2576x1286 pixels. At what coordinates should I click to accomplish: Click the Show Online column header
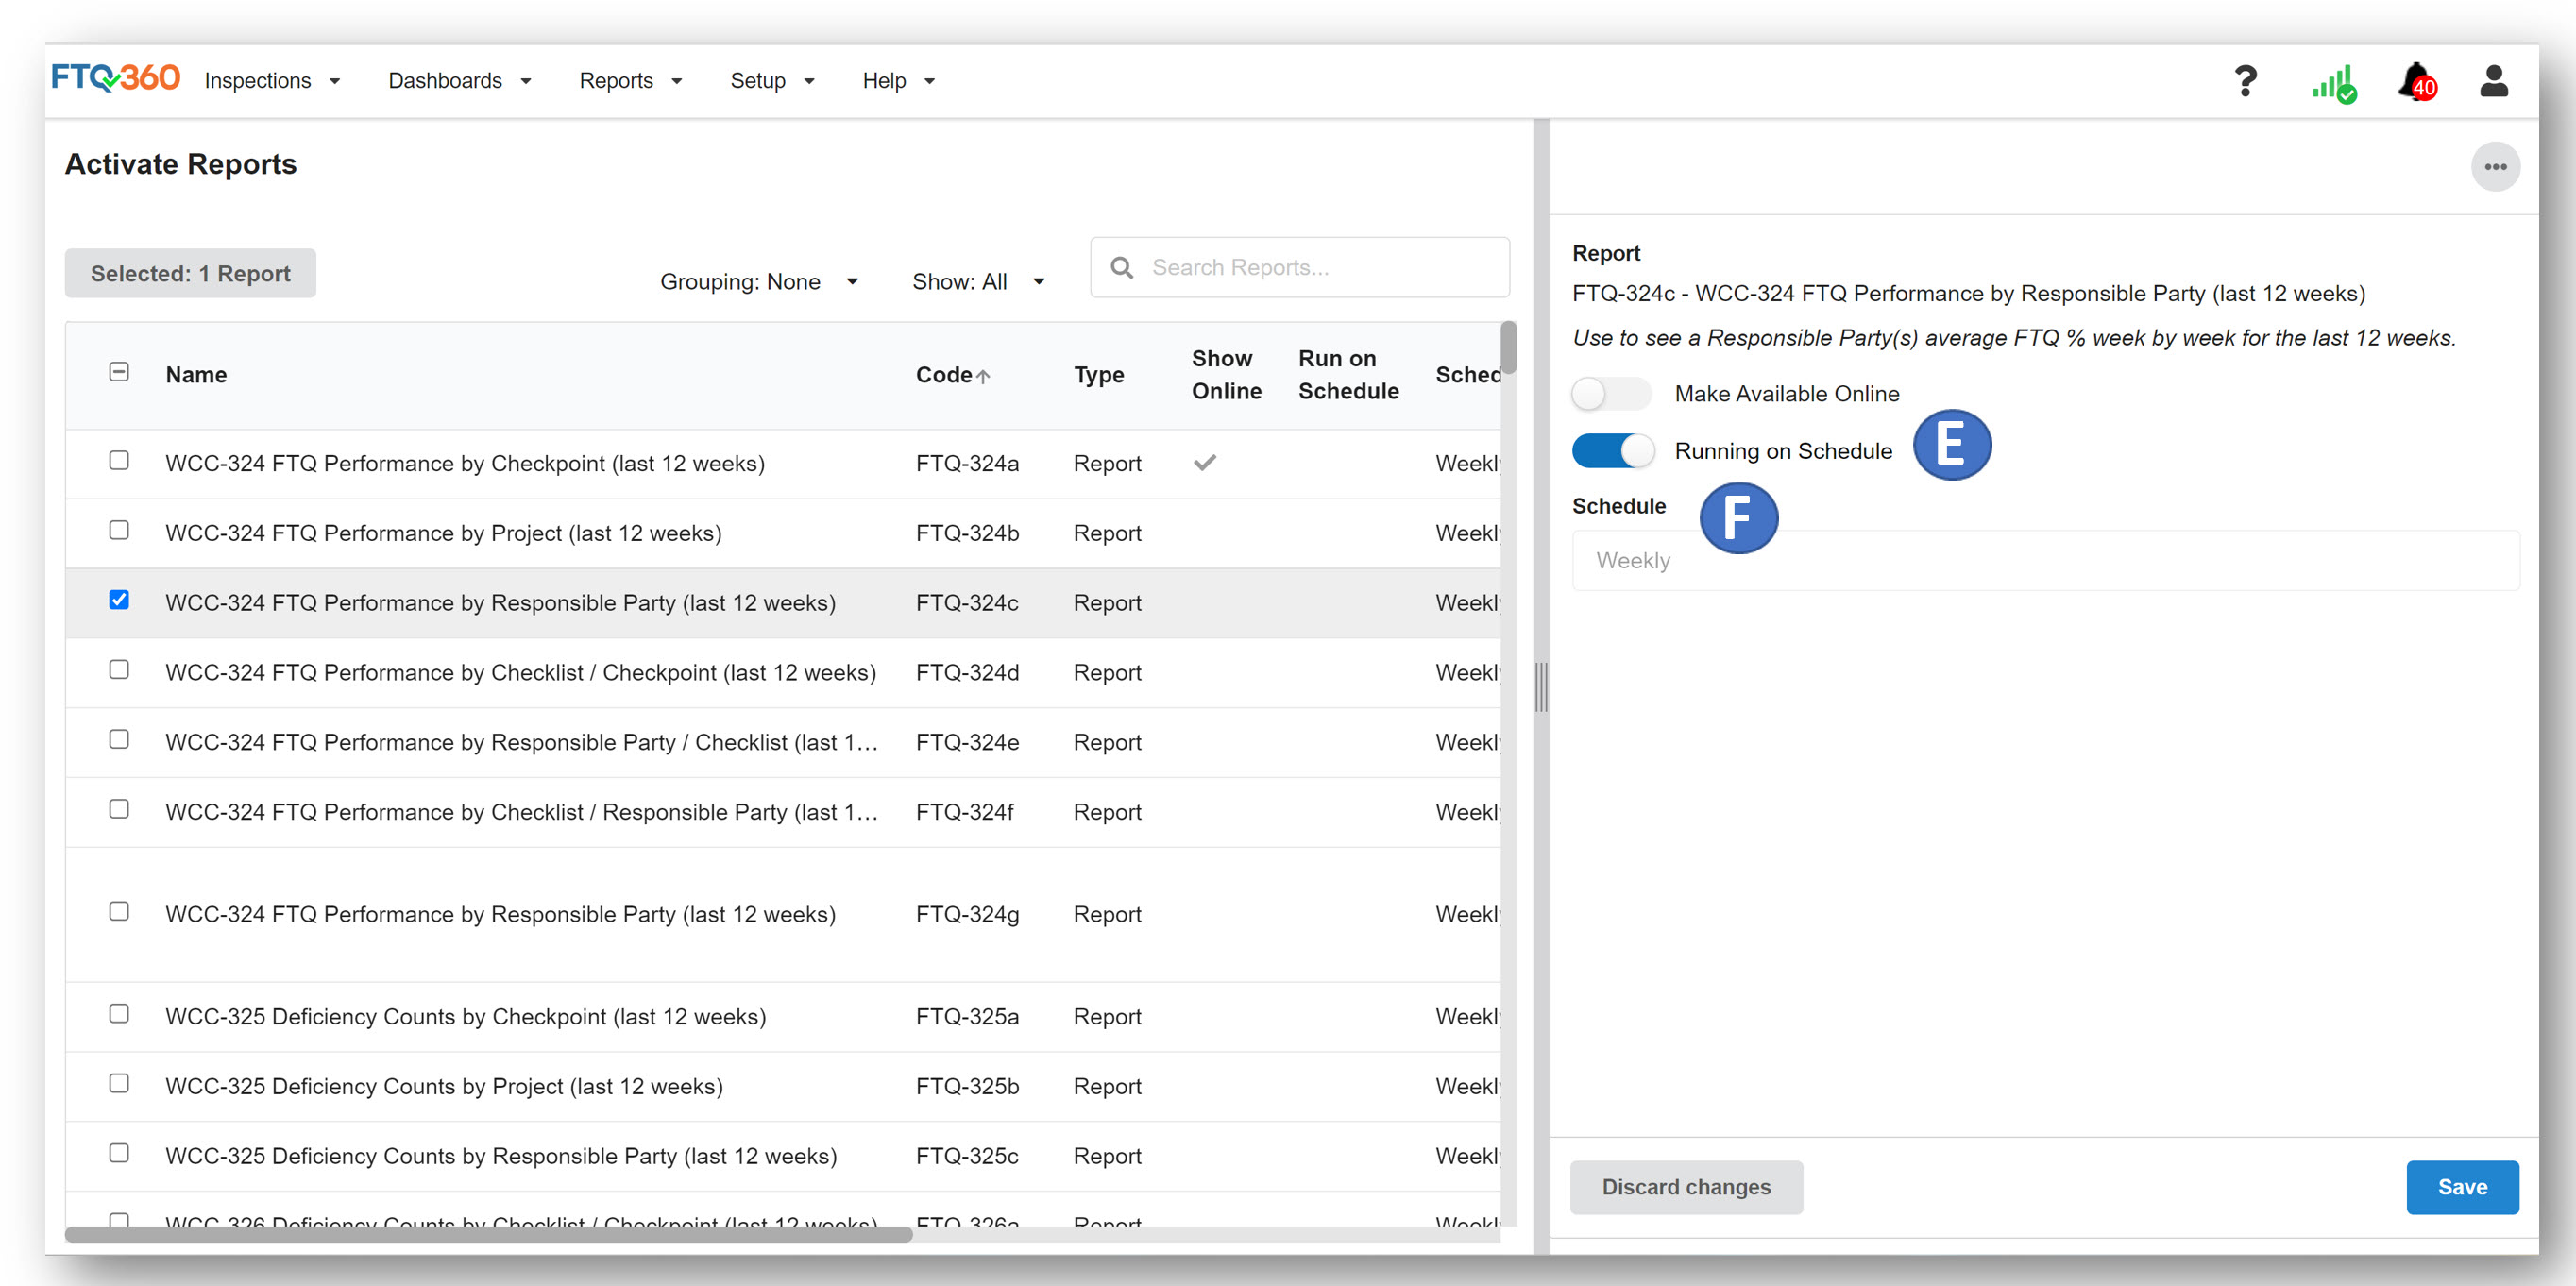pyautogui.click(x=1226, y=375)
